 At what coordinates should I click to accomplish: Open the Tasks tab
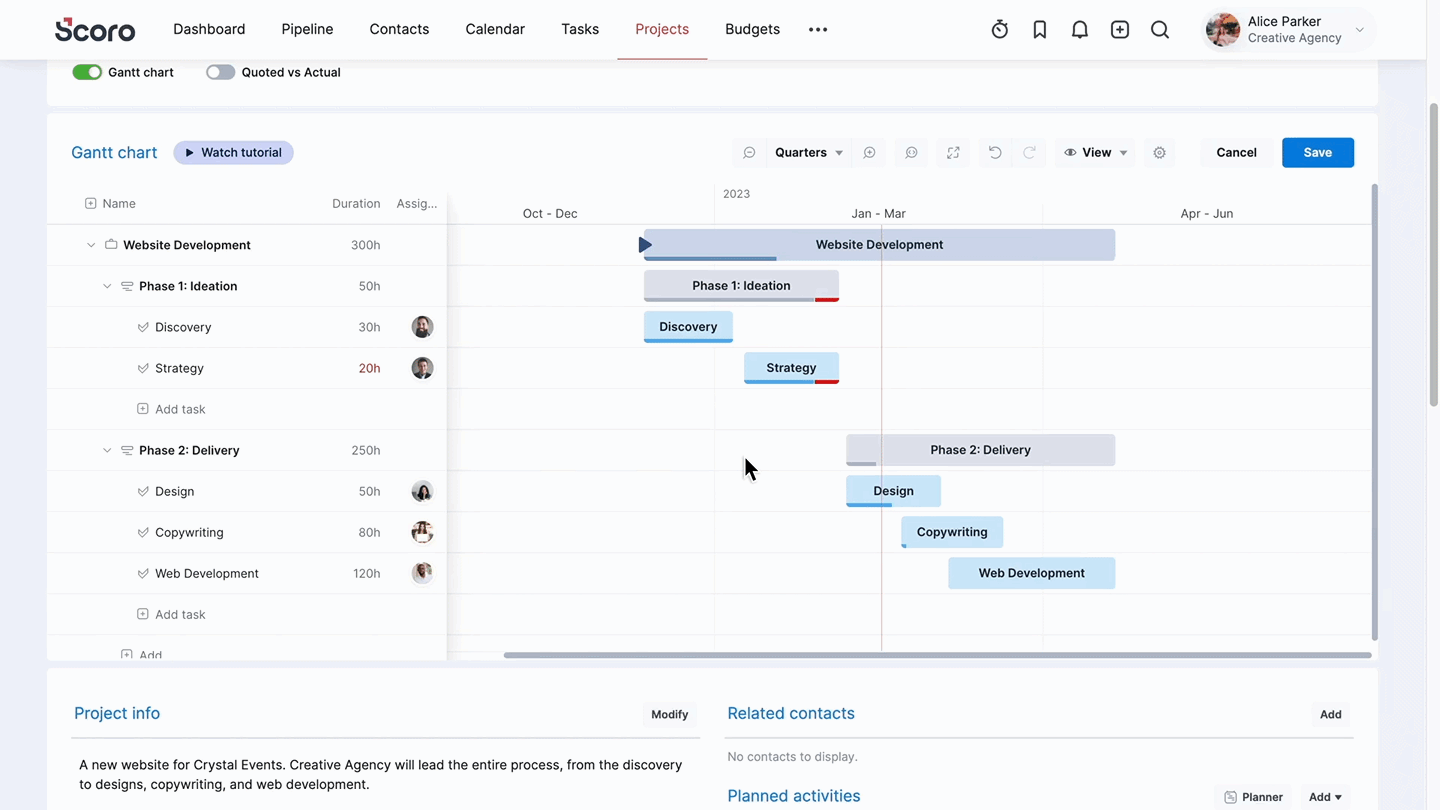[580, 29]
